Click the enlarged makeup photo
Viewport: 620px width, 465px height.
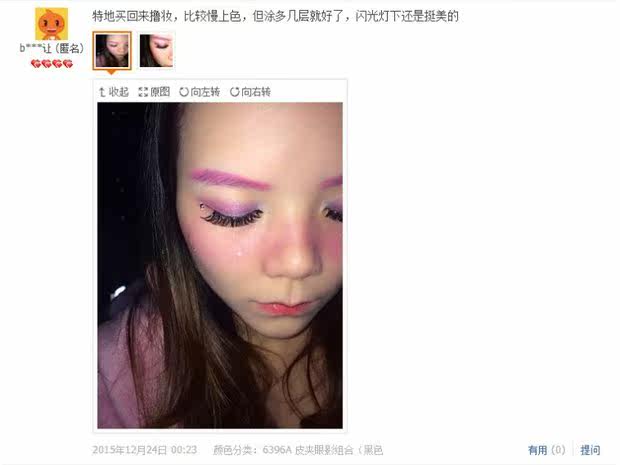[220, 265]
